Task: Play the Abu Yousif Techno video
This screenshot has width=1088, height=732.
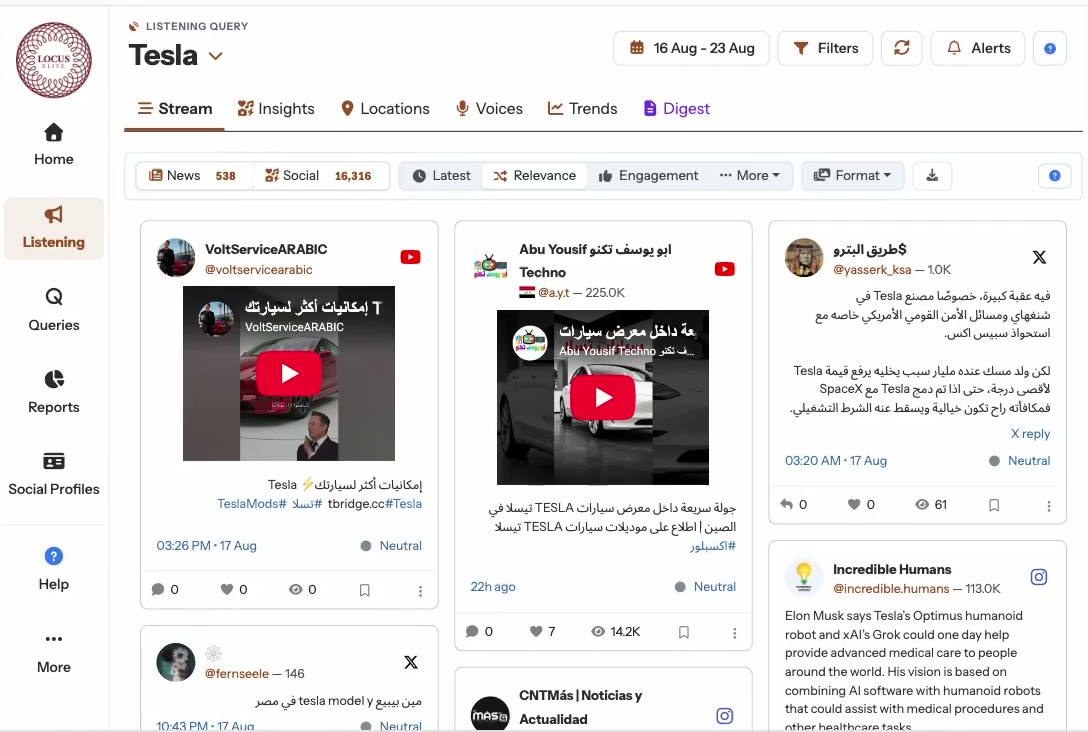Action: 602,397
